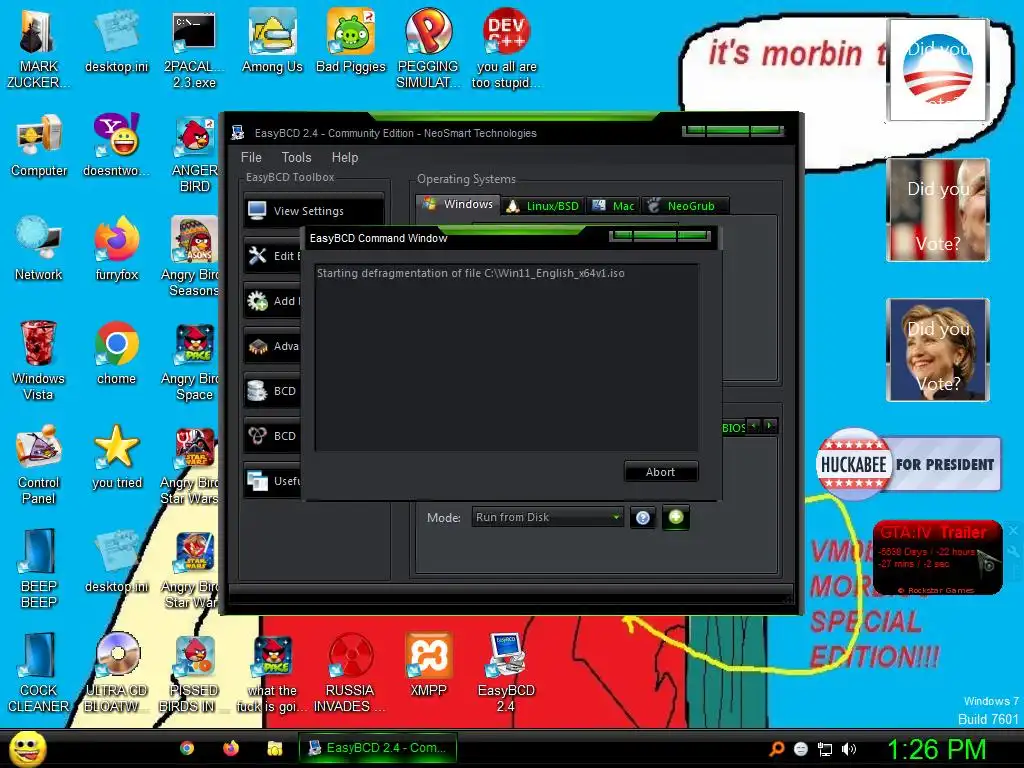Click the EasyBCD Command Window title bar
This screenshot has height=768, width=1024.
pyautogui.click(x=509, y=238)
